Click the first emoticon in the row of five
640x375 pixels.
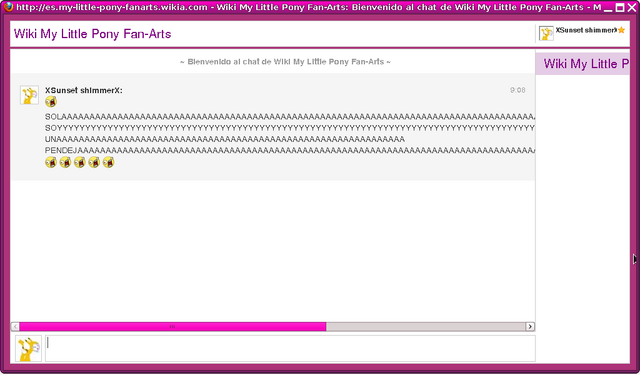click(x=51, y=162)
